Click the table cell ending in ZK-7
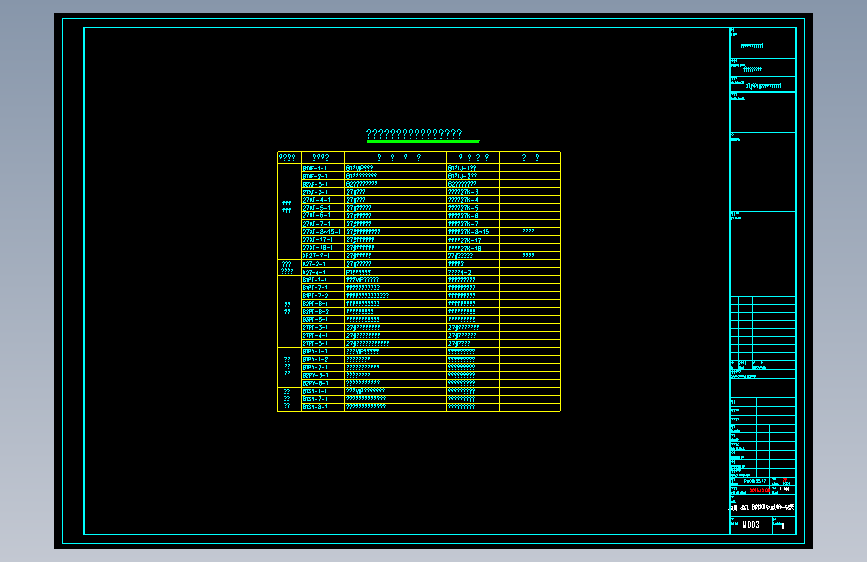The height and width of the screenshot is (562, 867). (473, 224)
